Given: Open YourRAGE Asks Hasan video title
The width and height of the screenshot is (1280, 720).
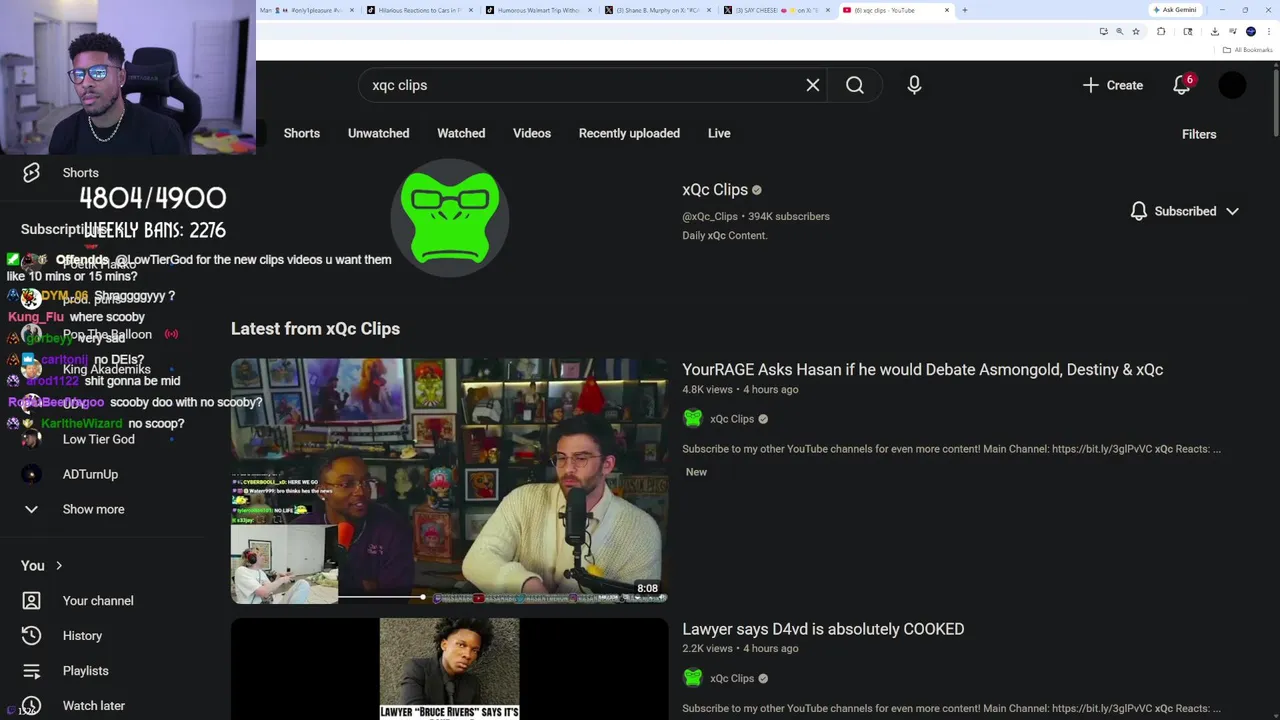Looking at the screenshot, I should [922, 370].
